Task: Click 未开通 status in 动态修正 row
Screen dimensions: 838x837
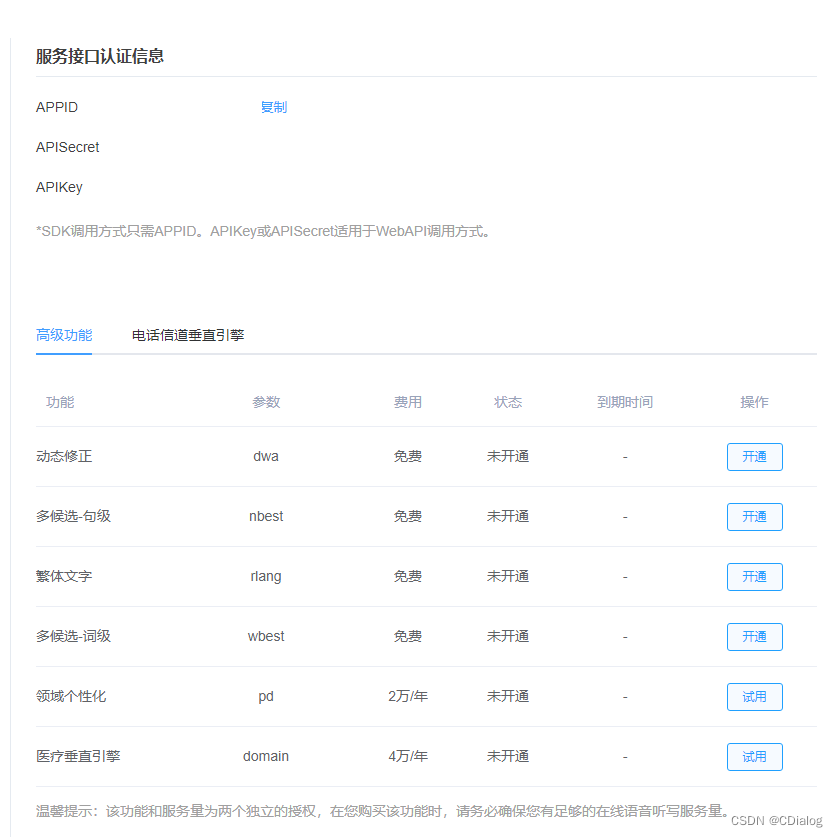Action: click(508, 456)
